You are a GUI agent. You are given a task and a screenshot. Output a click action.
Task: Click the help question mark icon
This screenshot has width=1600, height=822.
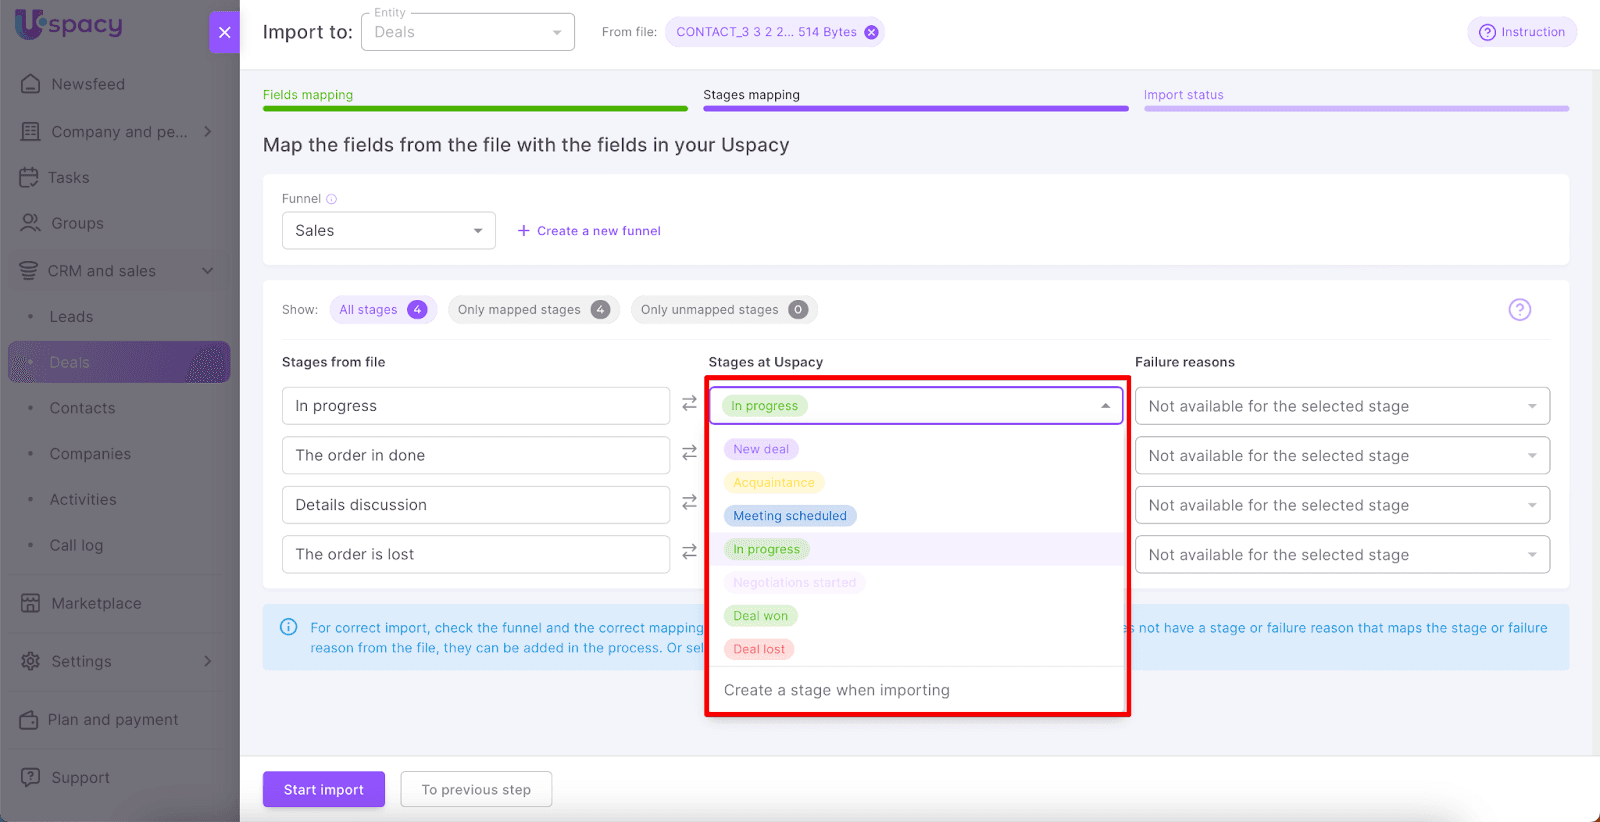[x=1519, y=310]
